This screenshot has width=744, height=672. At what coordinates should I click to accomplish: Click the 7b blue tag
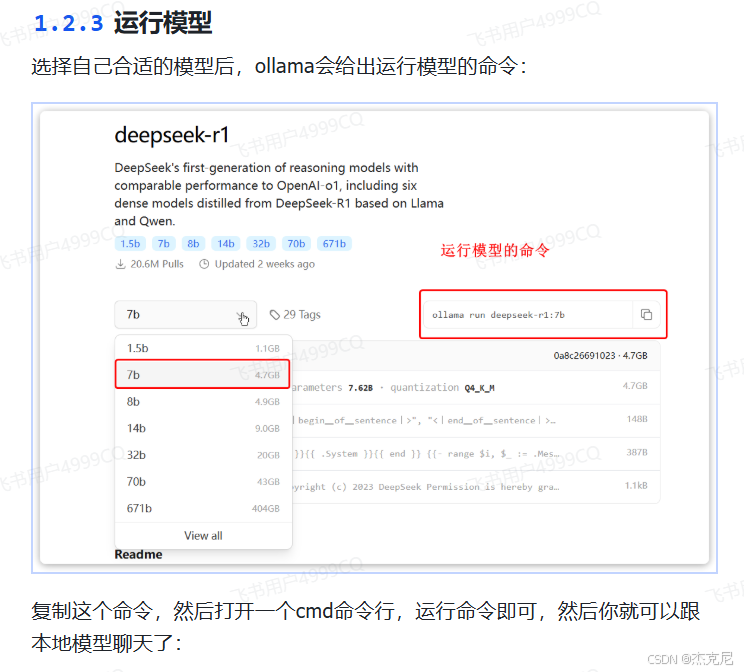[x=164, y=243]
